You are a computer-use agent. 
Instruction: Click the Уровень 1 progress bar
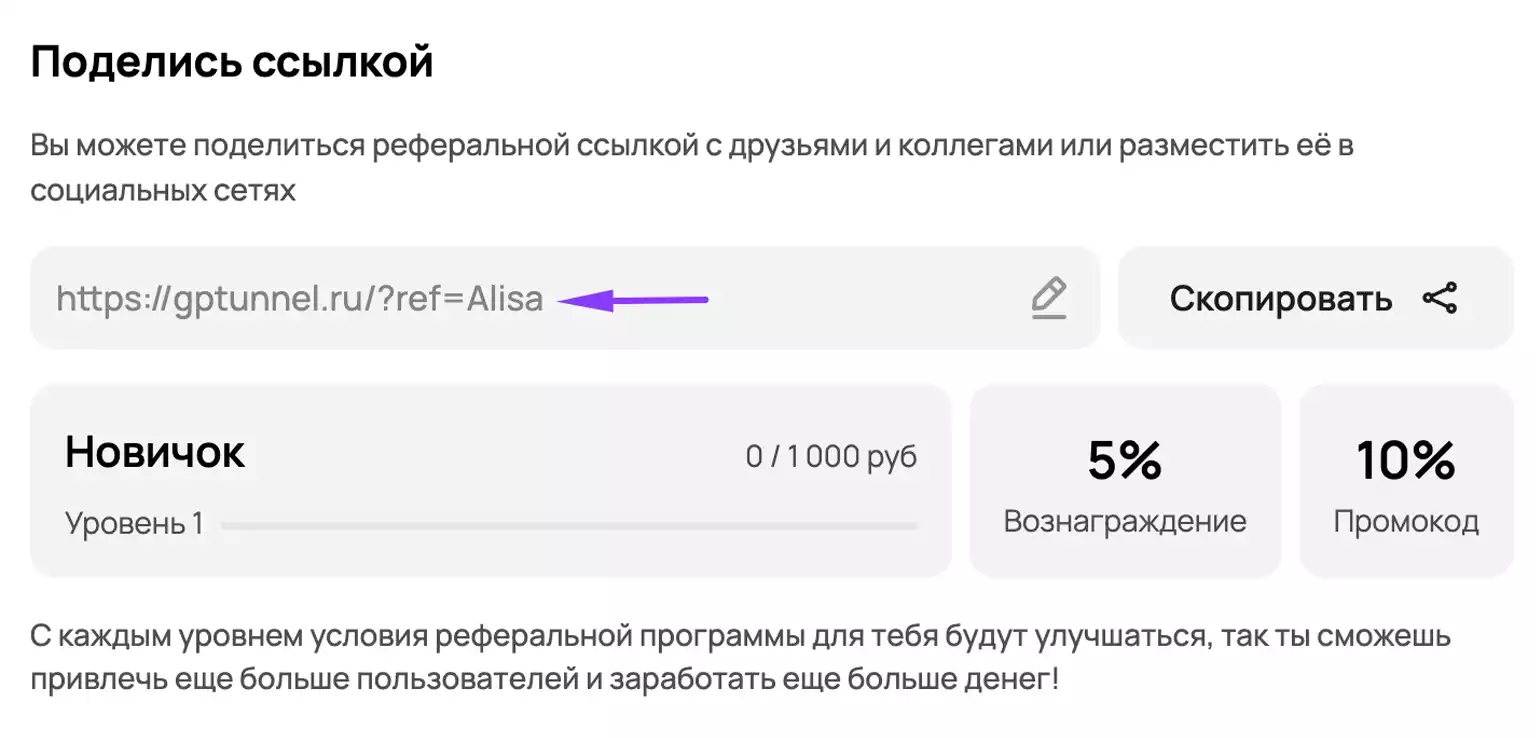(x=569, y=525)
